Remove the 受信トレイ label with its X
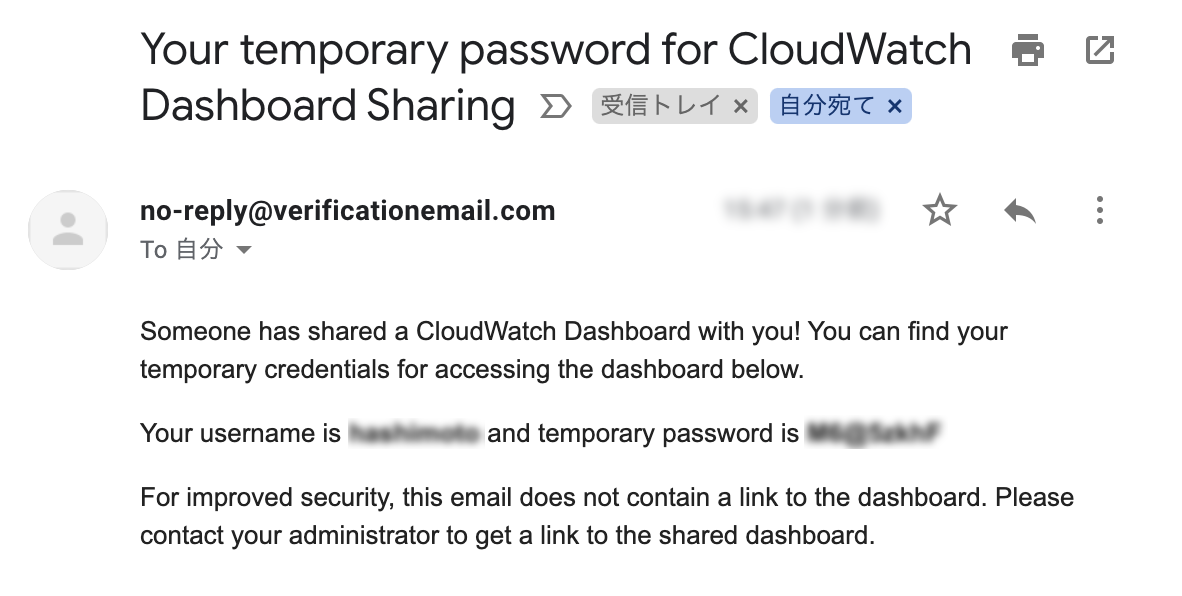This screenshot has height=596, width=1182. point(740,106)
